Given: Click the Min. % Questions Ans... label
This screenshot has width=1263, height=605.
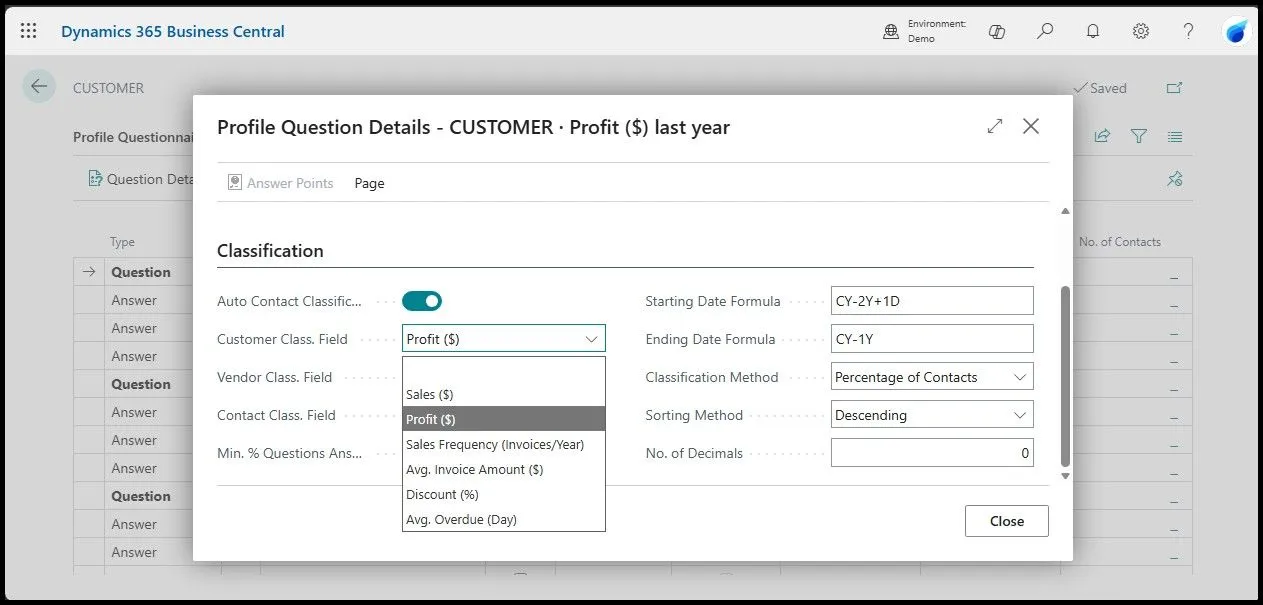Looking at the screenshot, I should pyautogui.click(x=290, y=453).
